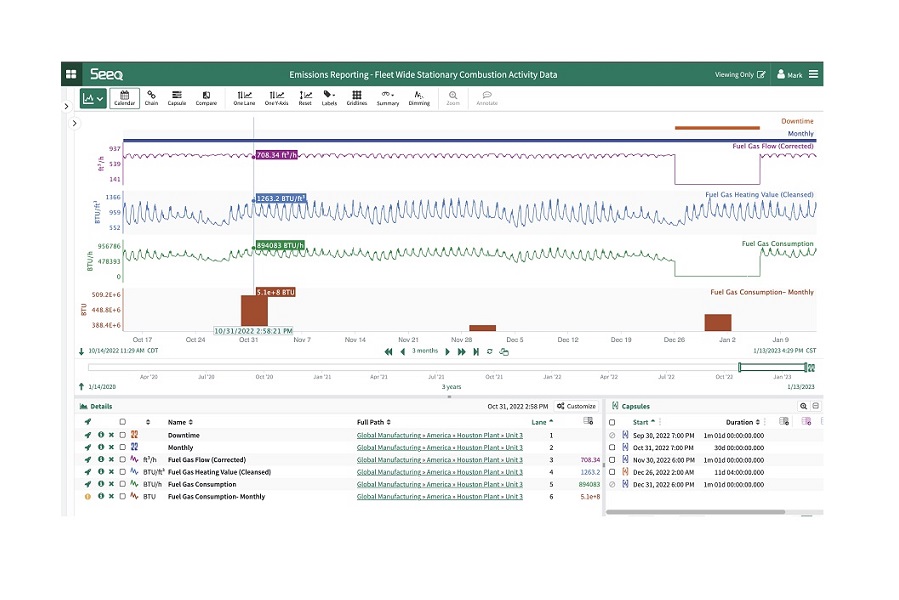The width and height of the screenshot is (899, 600).
Task: Open the hamburger menu next to Mark
Action: pos(814,74)
